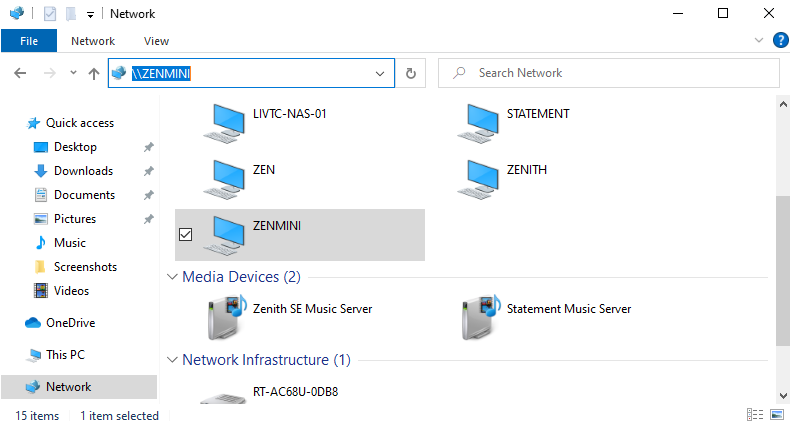Image resolution: width=790 pixels, height=425 pixels.
Task: Switch to details view in status bar
Action: pos(754,415)
